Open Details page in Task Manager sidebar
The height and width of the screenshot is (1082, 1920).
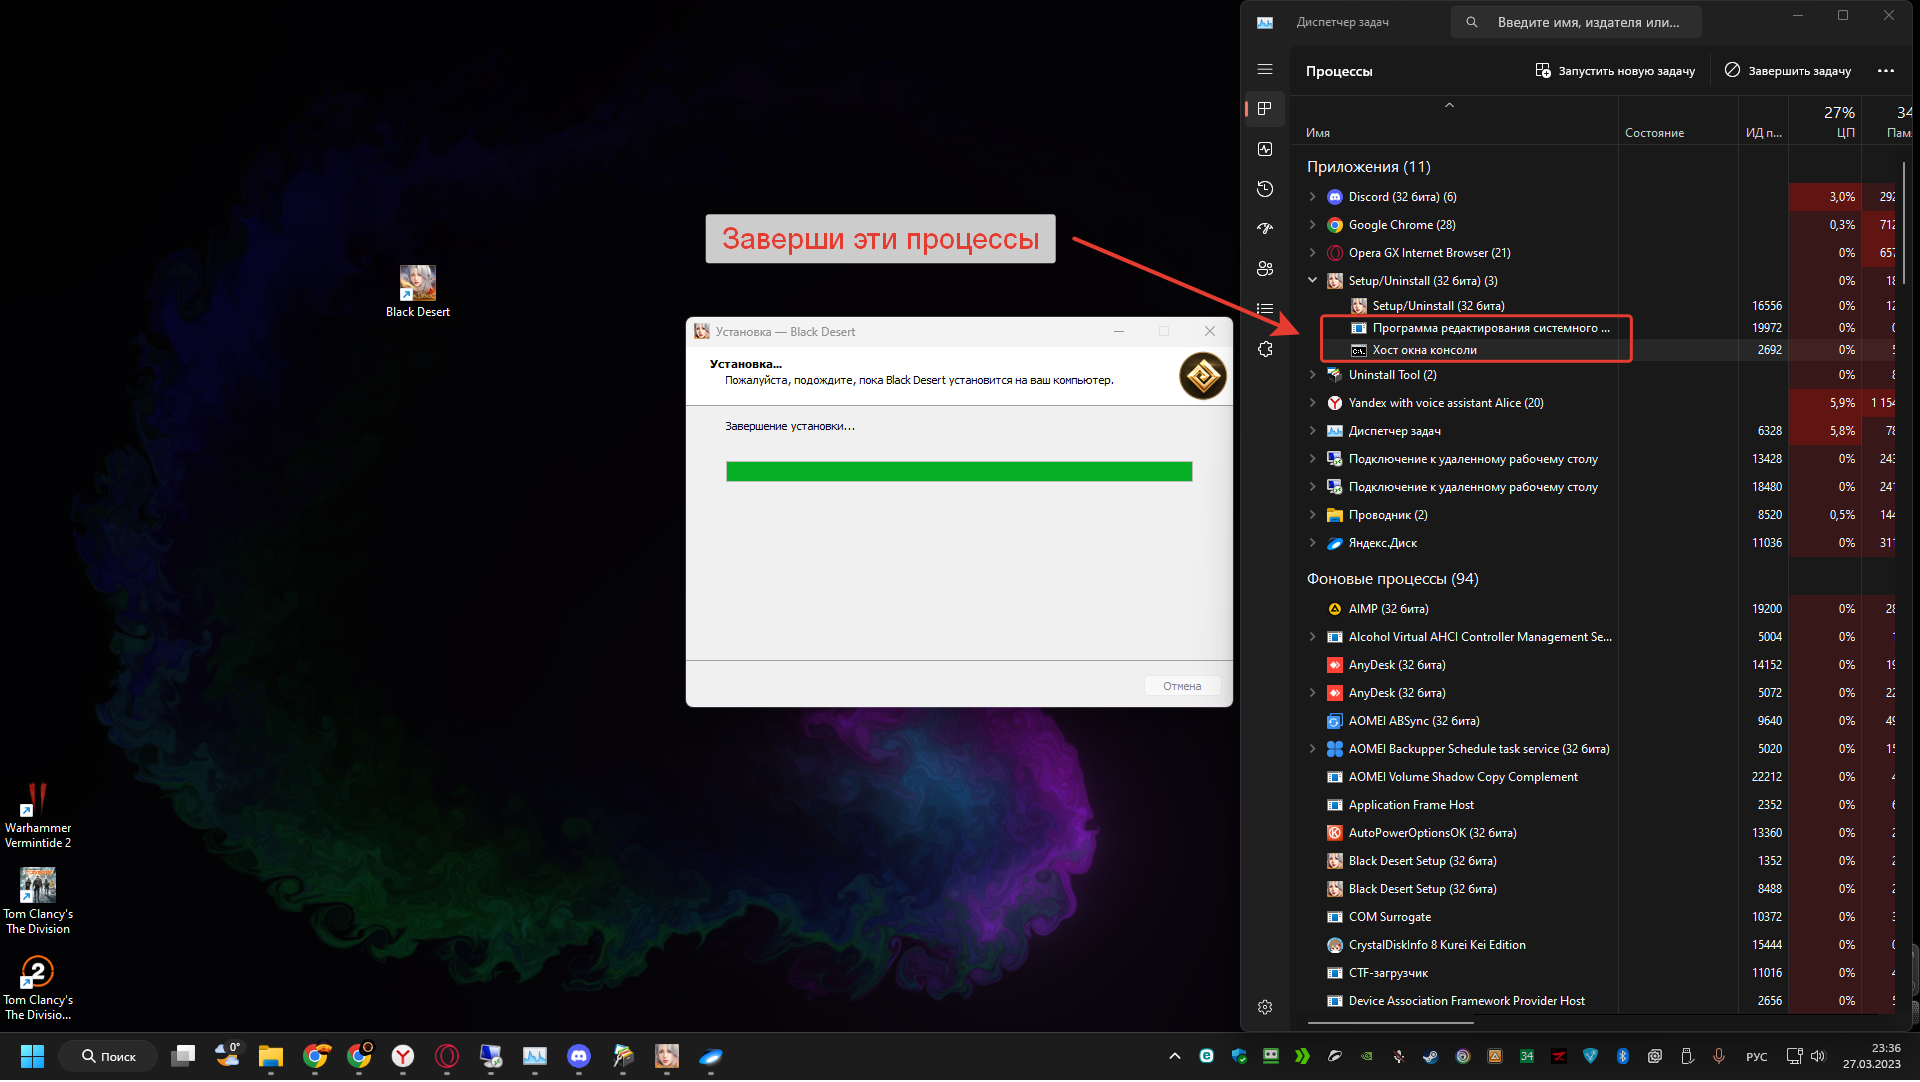[x=1265, y=309]
